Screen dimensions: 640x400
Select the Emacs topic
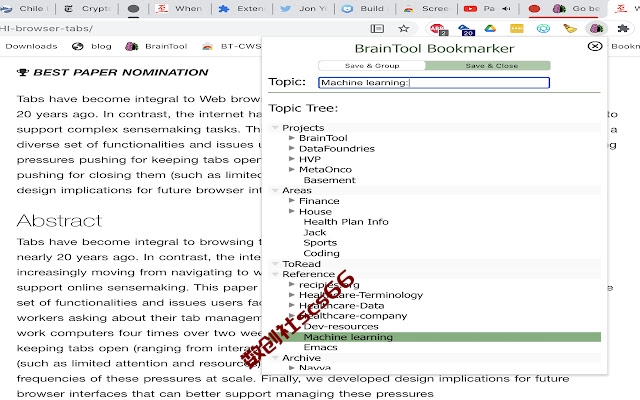tap(320, 347)
